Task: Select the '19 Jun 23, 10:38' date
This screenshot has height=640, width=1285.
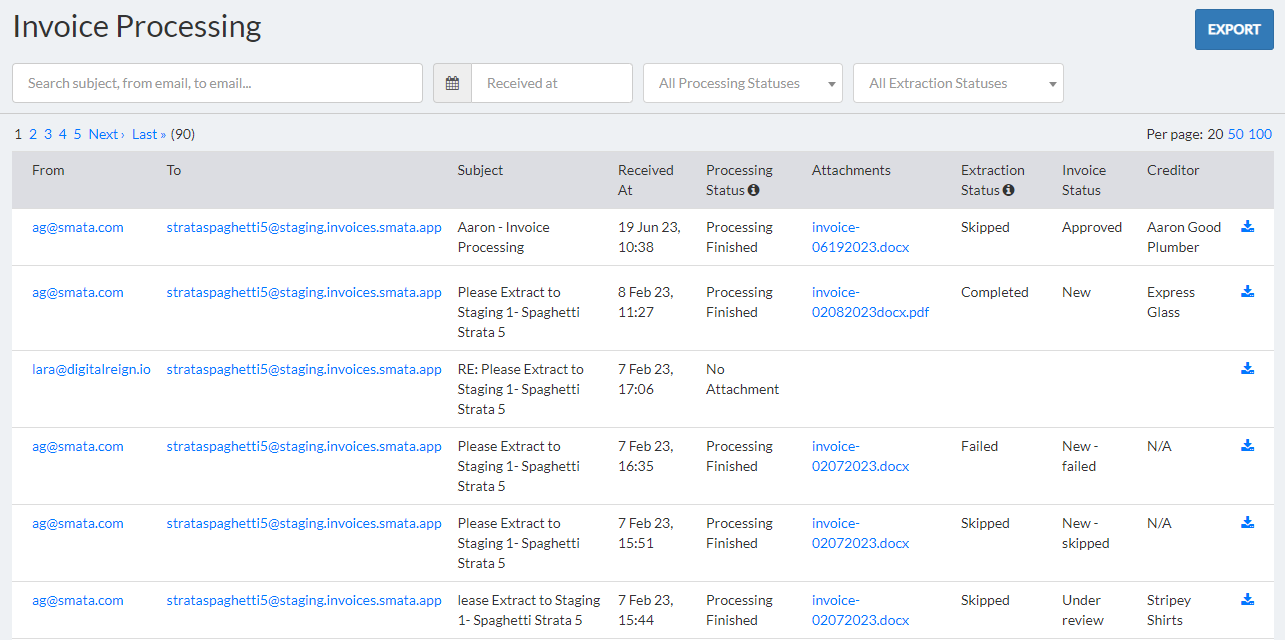Action: point(649,237)
